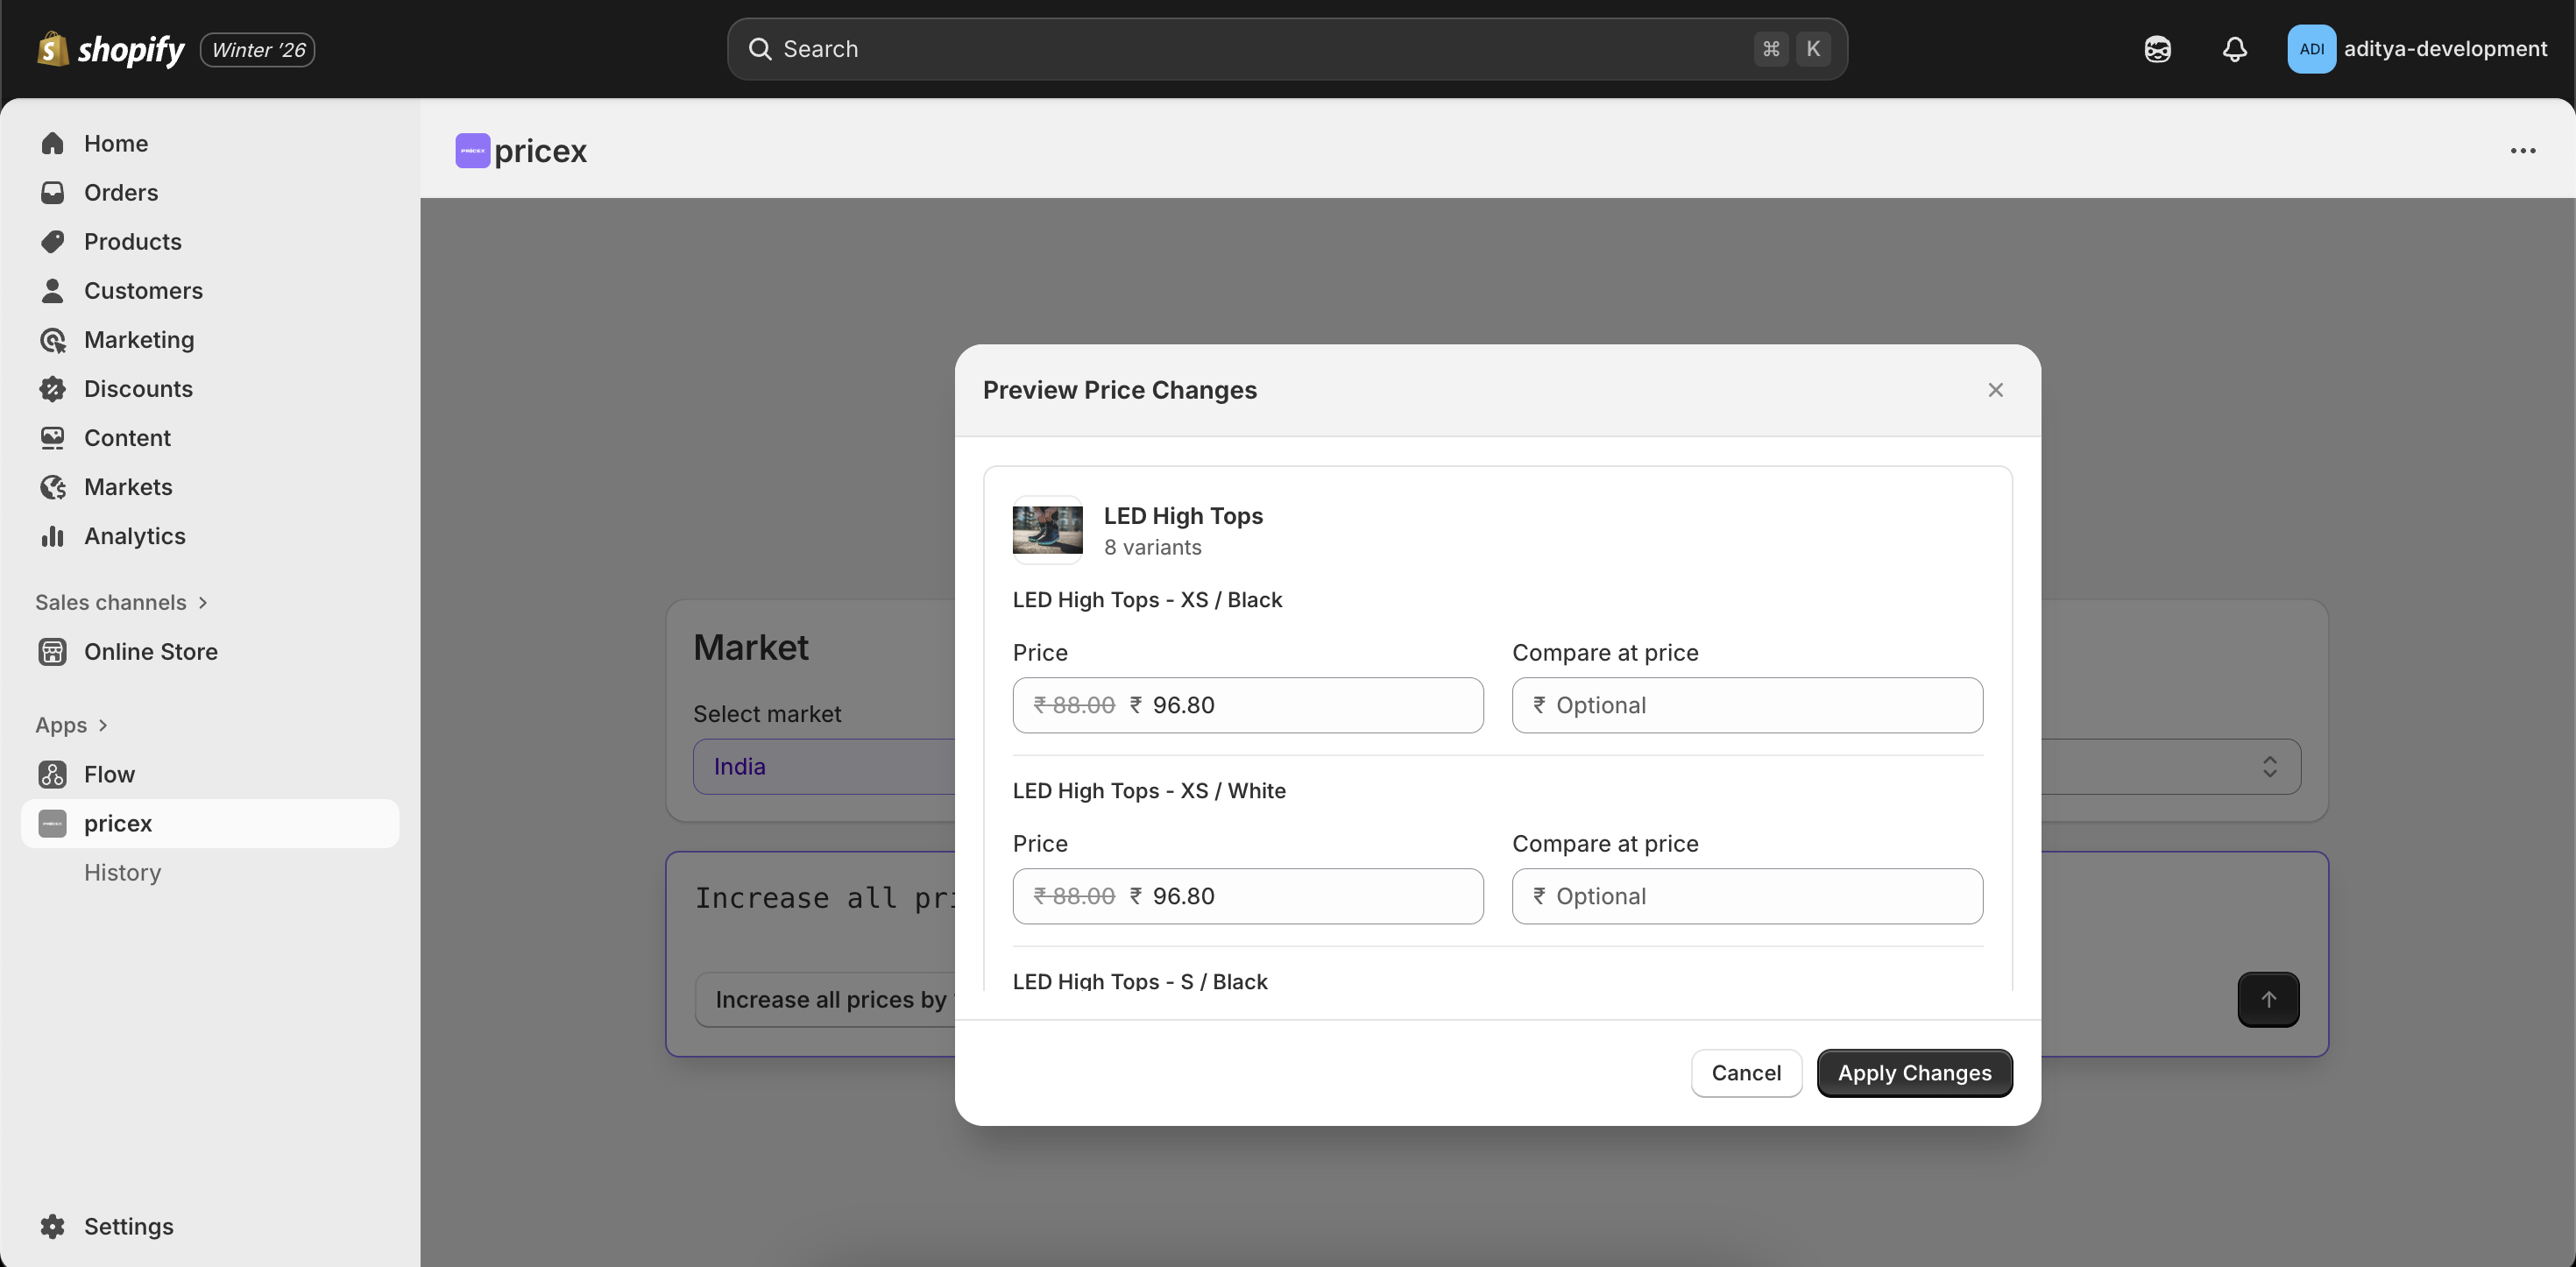Click the Flow app icon
The height and width of the screenshot is (1267, 2576).
click(x=53, y=774)
